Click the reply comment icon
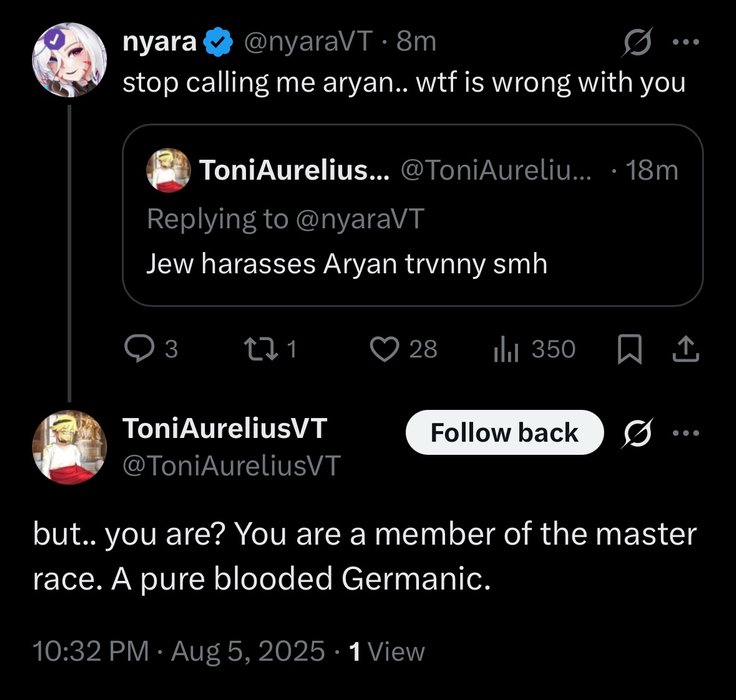This screenshot has height=700, width=736. point(137,348)
